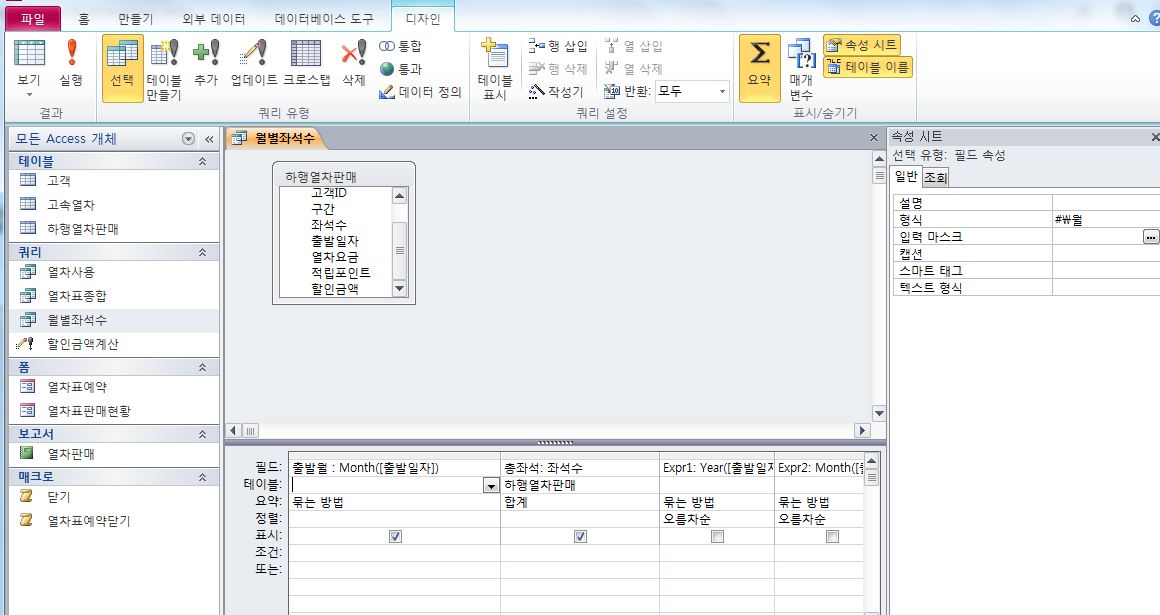Image resolution: width=1160 pixels, height=615 pixels.
Task: Choose the 업데이트 (Update) query icon
Action: [x=253, y=62]
